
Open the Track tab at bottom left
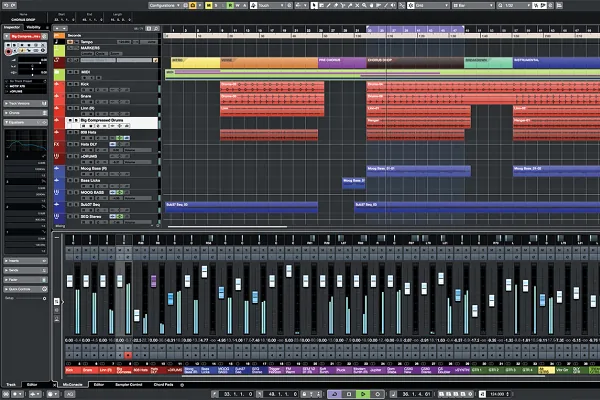(11, 385)
